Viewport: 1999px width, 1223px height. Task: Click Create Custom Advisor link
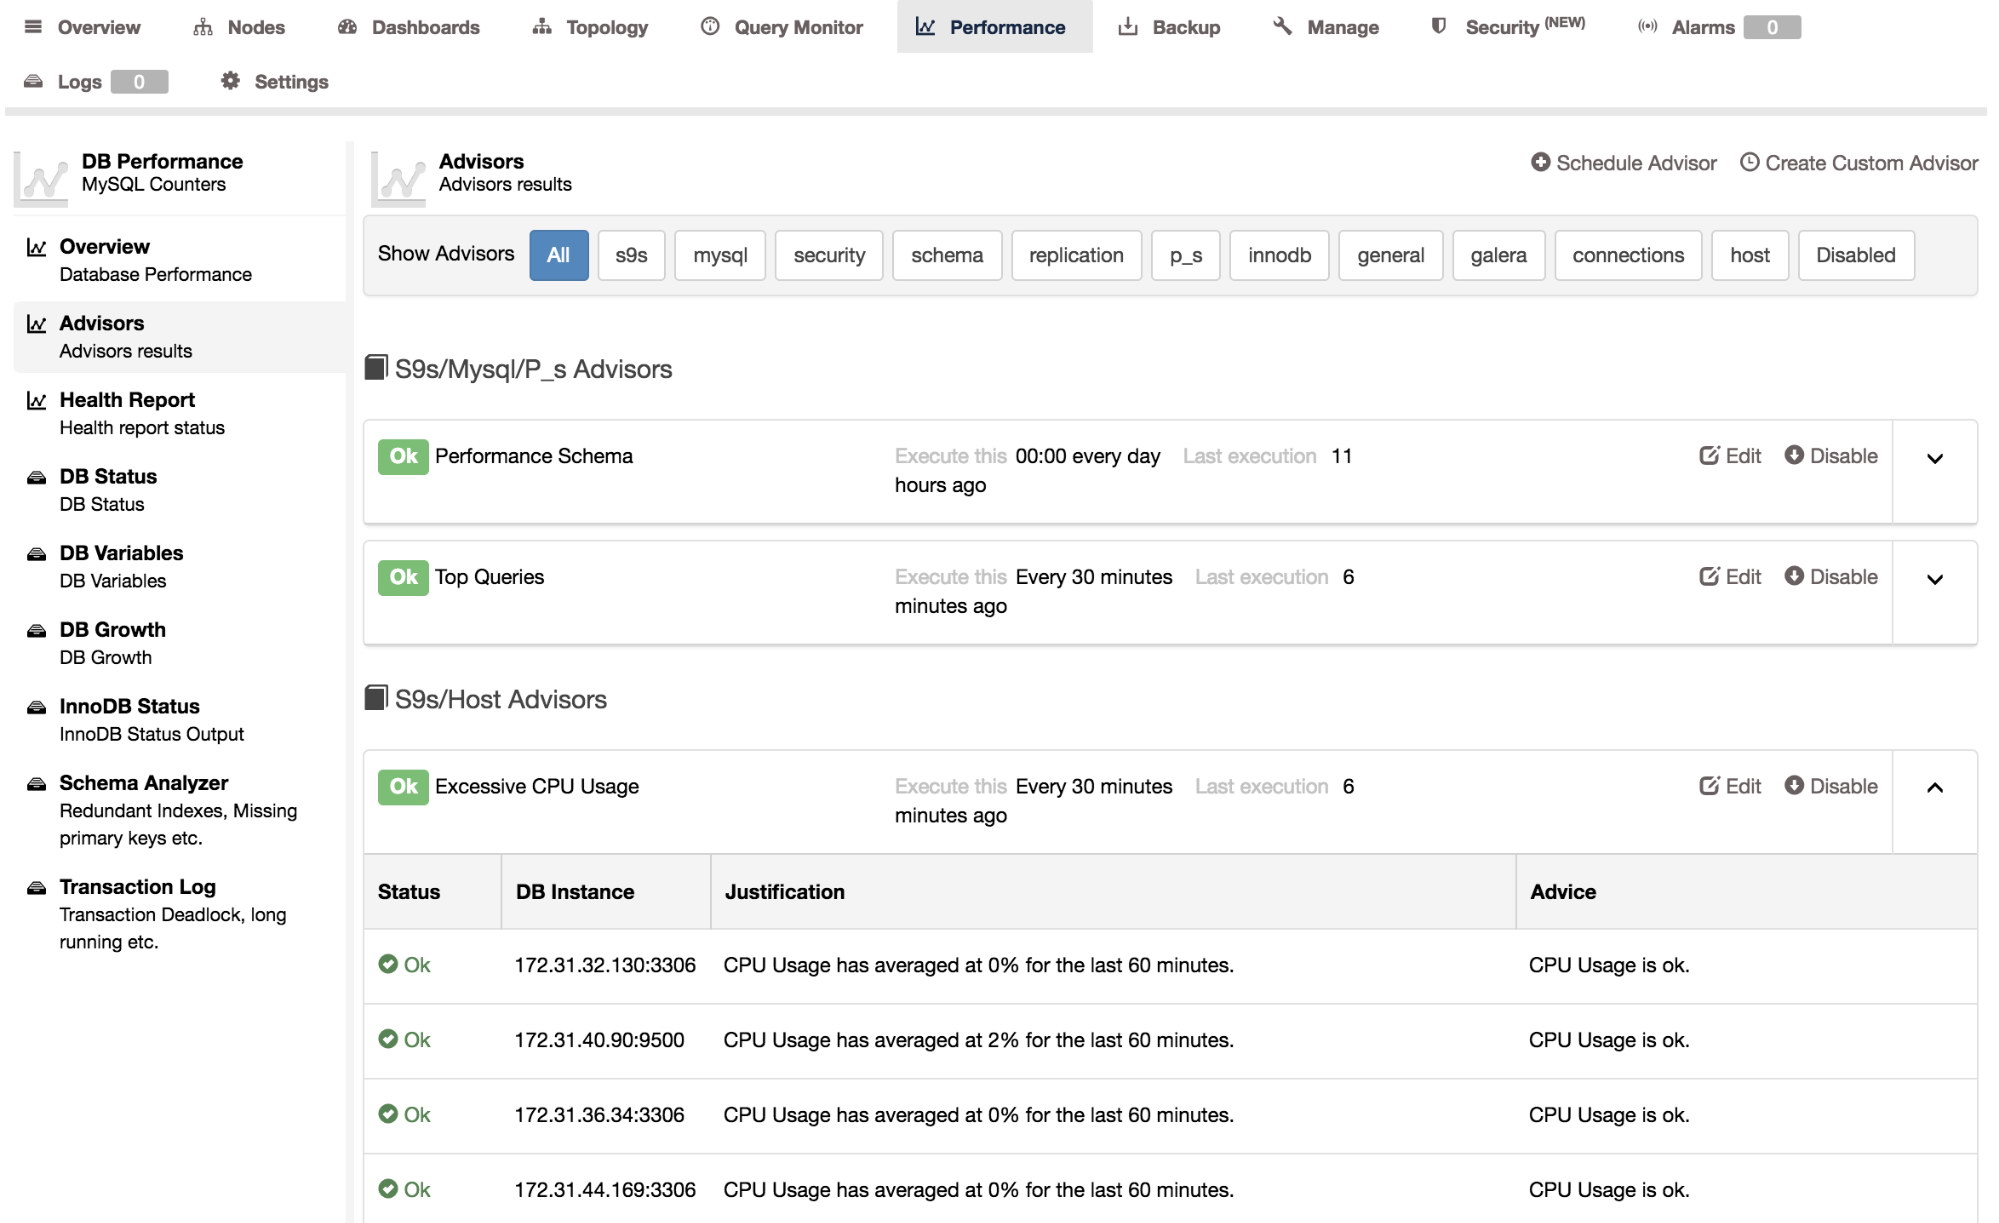(1859, 162)
